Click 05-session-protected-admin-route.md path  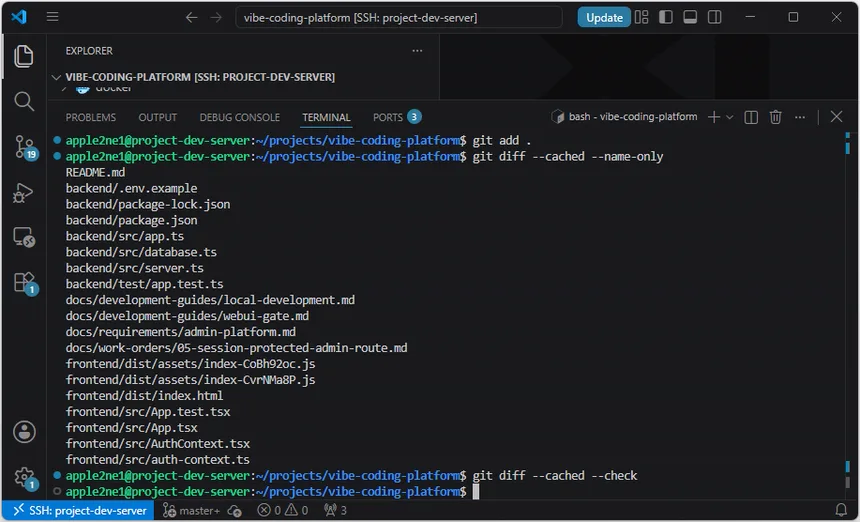[236, 348]
